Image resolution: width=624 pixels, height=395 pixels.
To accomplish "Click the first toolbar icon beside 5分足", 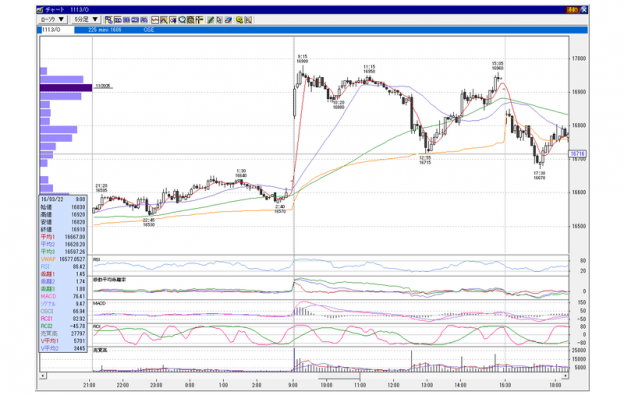I will [x=109, y=19].
